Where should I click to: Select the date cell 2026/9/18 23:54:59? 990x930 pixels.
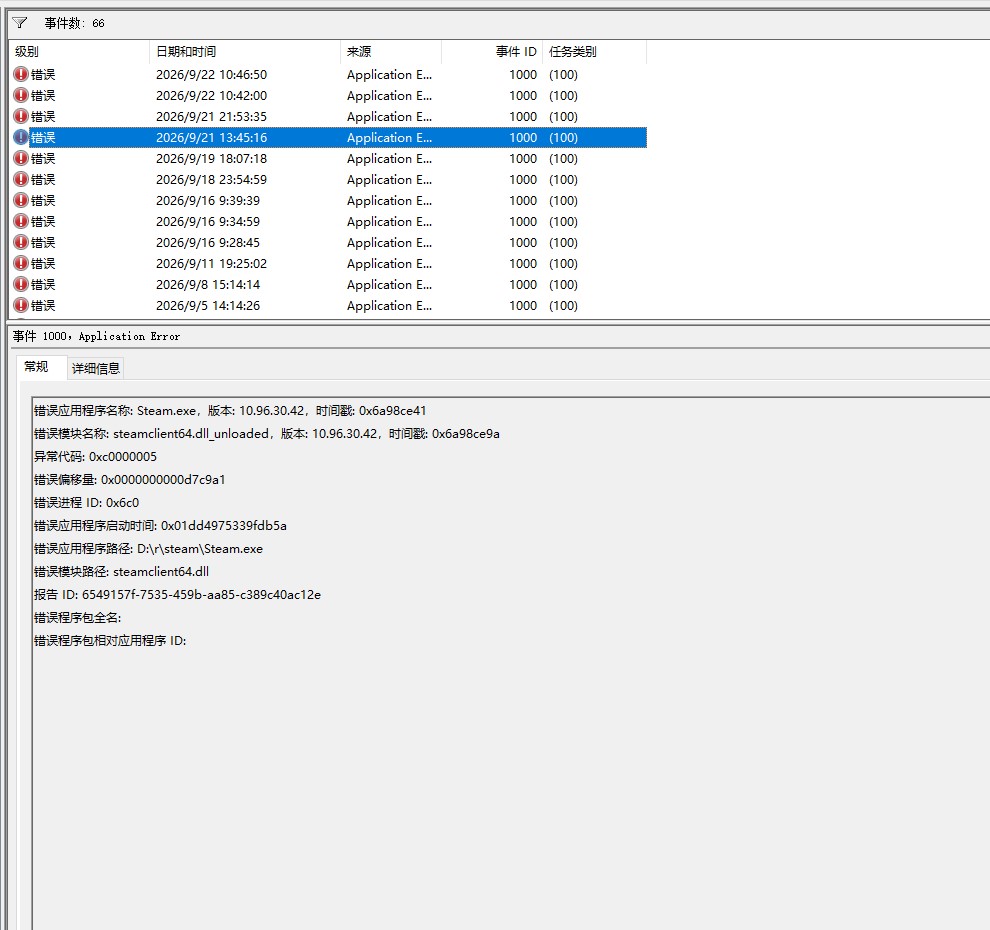click(212, 179)
